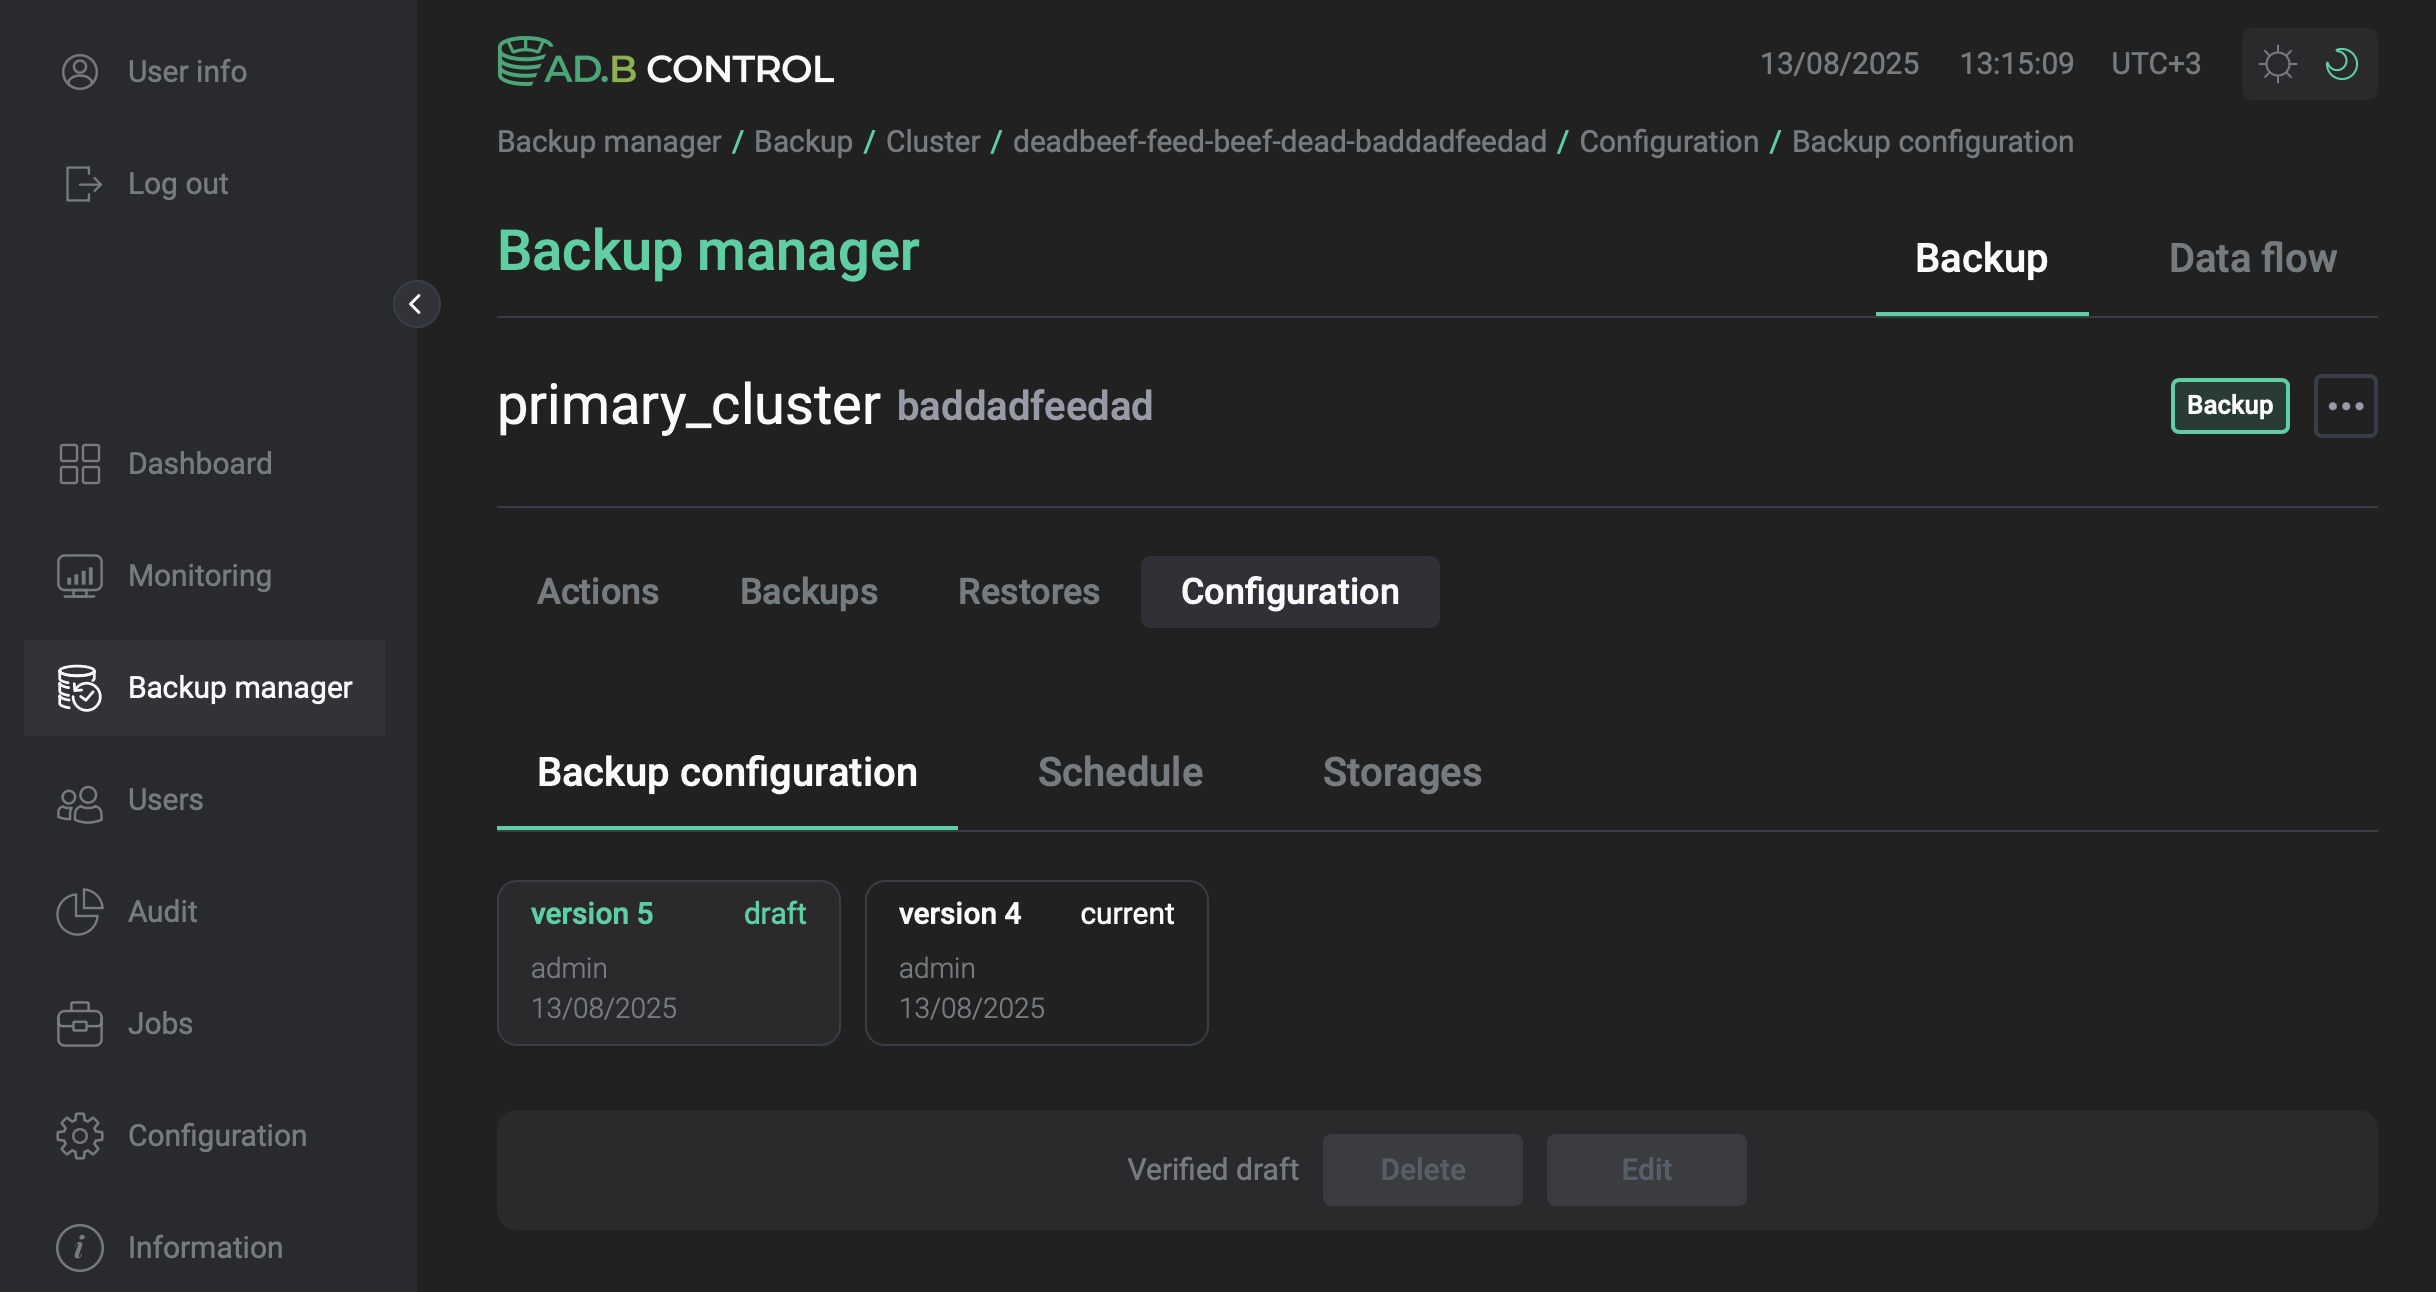Open the Restores tab
The height and width of the screenshot is (1292, 2436).
click(x=1028, y=591)
